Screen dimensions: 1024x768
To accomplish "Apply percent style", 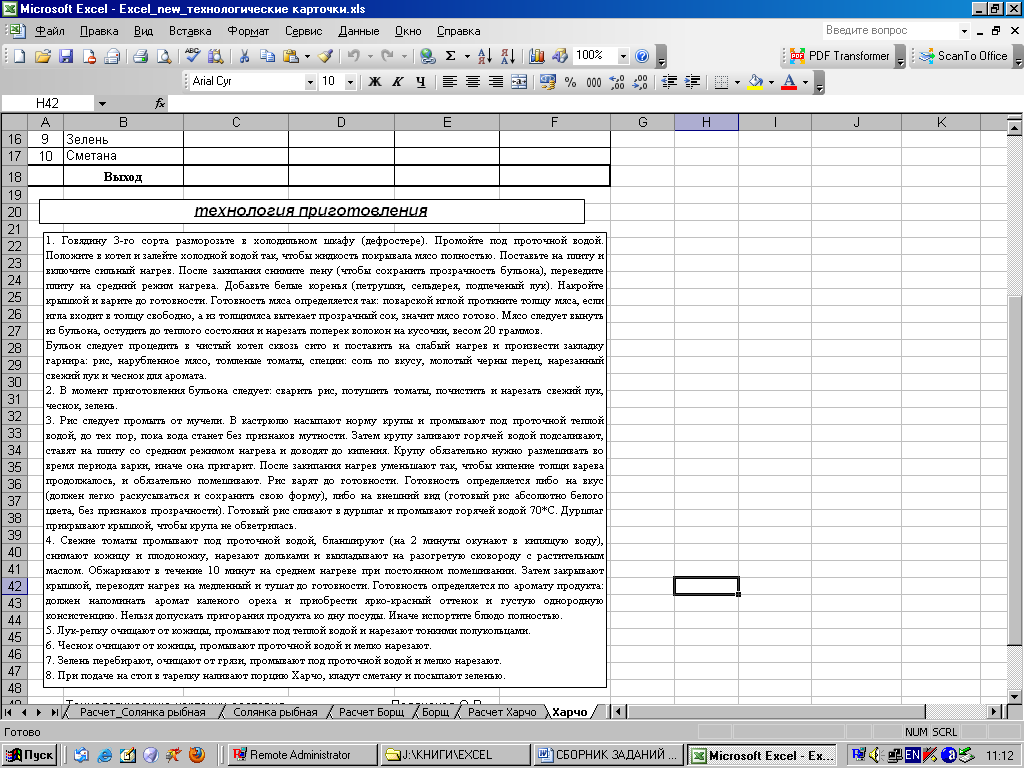I will [x=570, y=82].
